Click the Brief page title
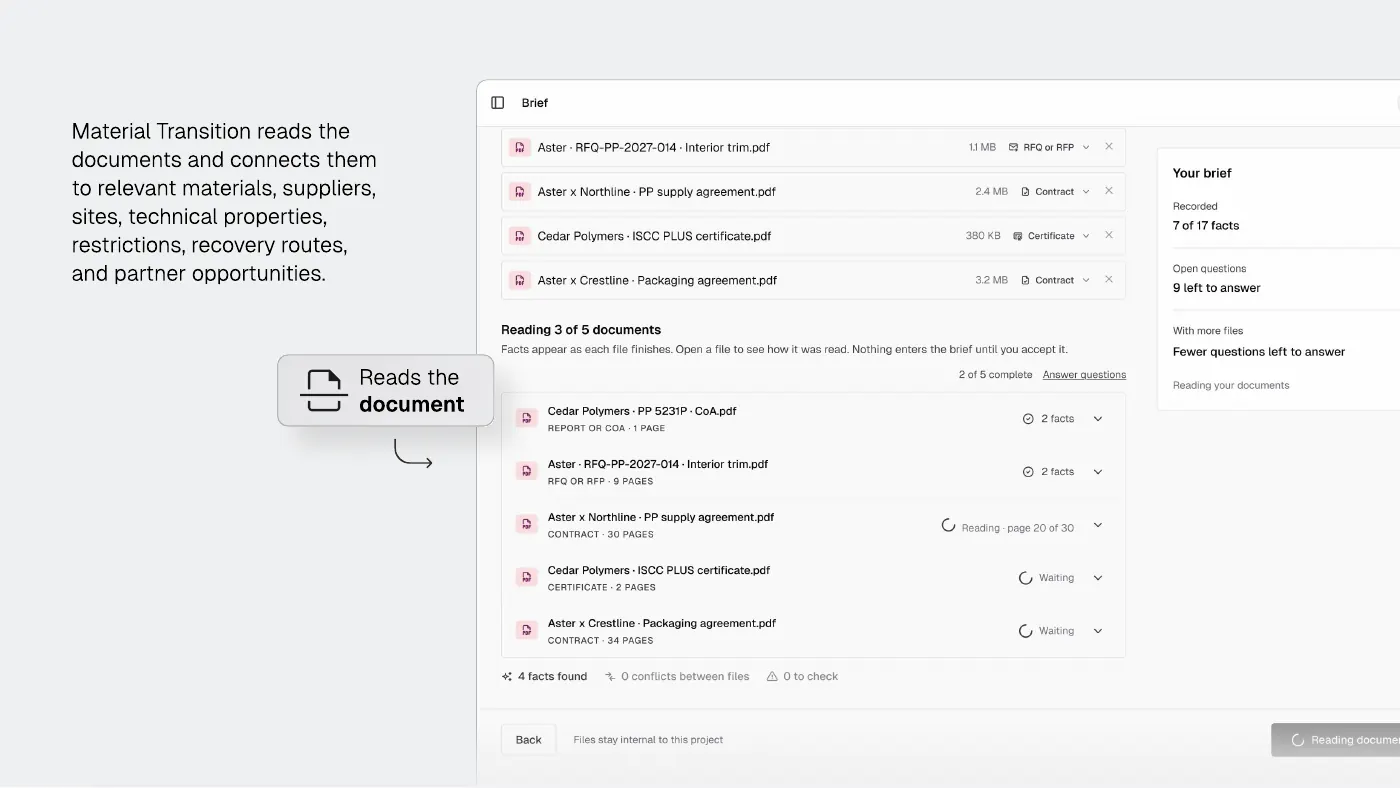The width and height of the screenshot is (1400, 788). [535, 103]
